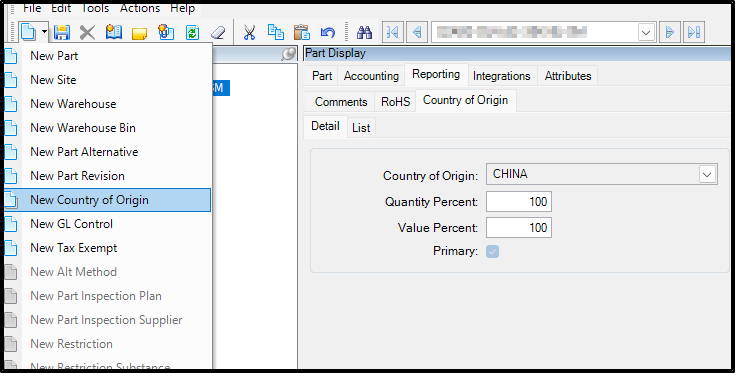This screenshot has height=373, width=735.
Task: Click the pin icon on tree panel header
Action: 288,54
